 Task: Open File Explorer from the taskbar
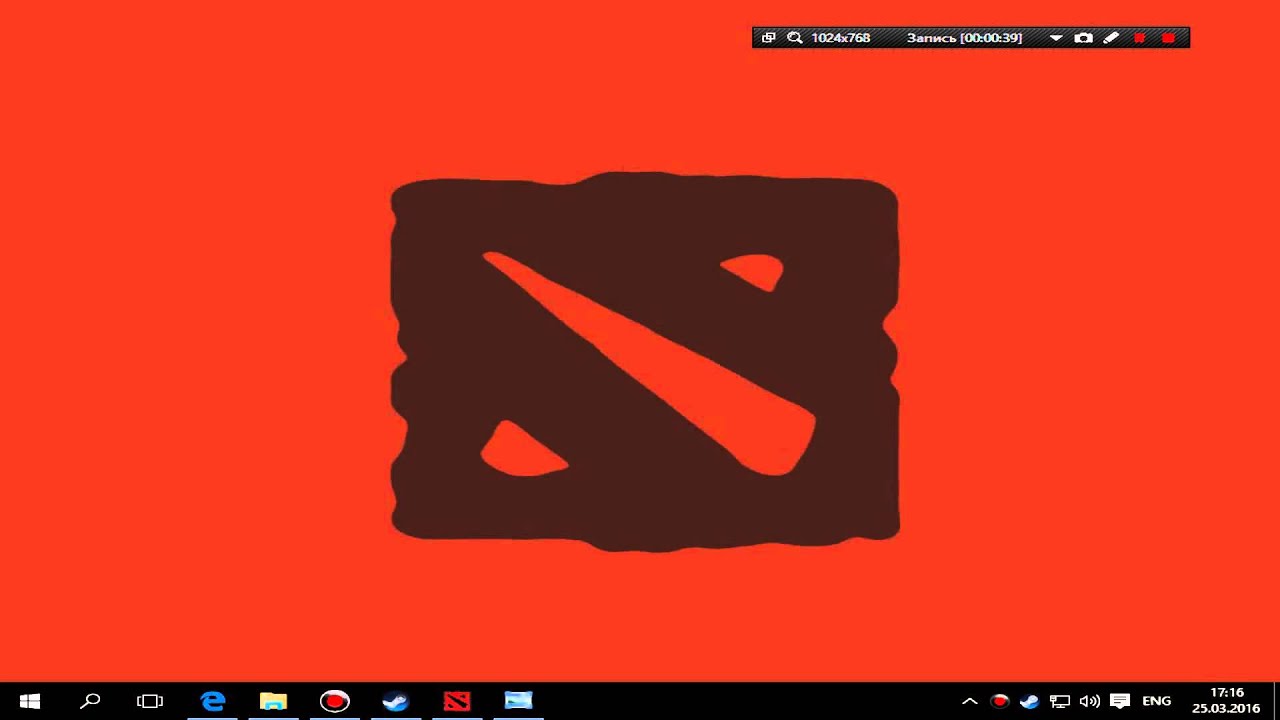[x=273, y=701]
